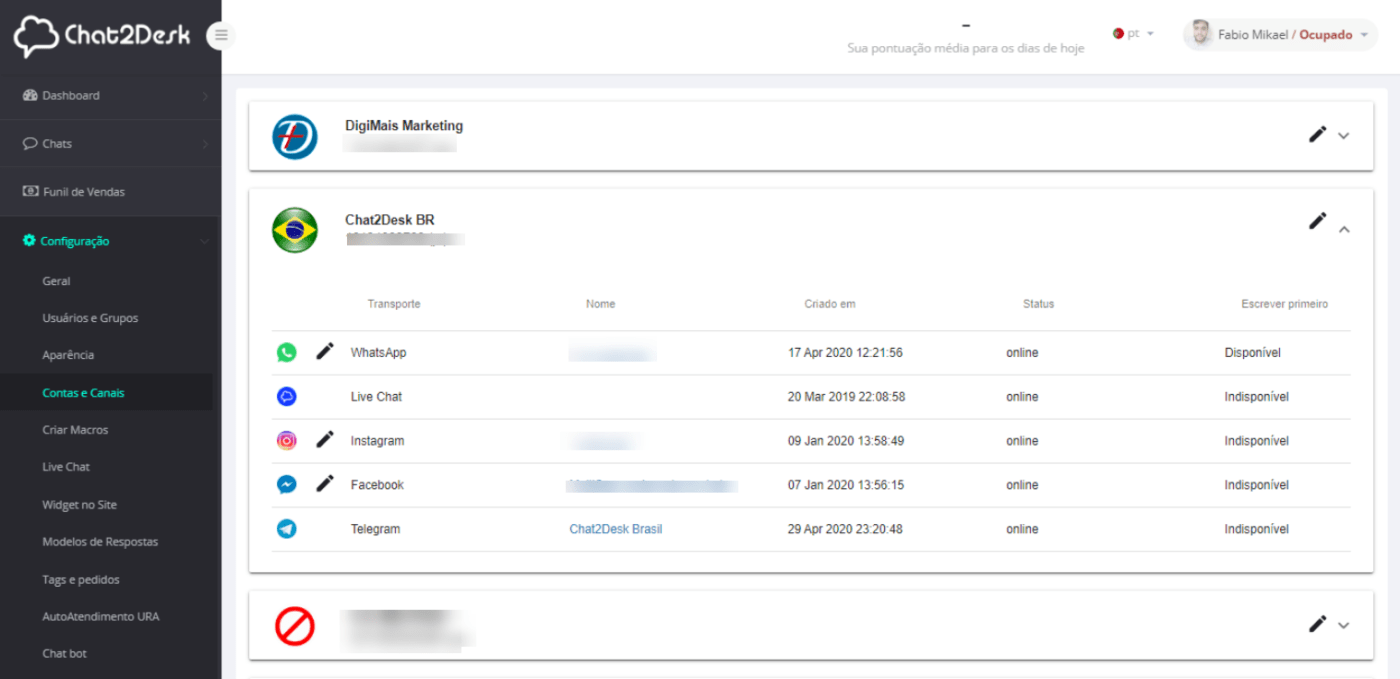
Task: Click the blurred Facebook channel name
Action: (652, 485)
